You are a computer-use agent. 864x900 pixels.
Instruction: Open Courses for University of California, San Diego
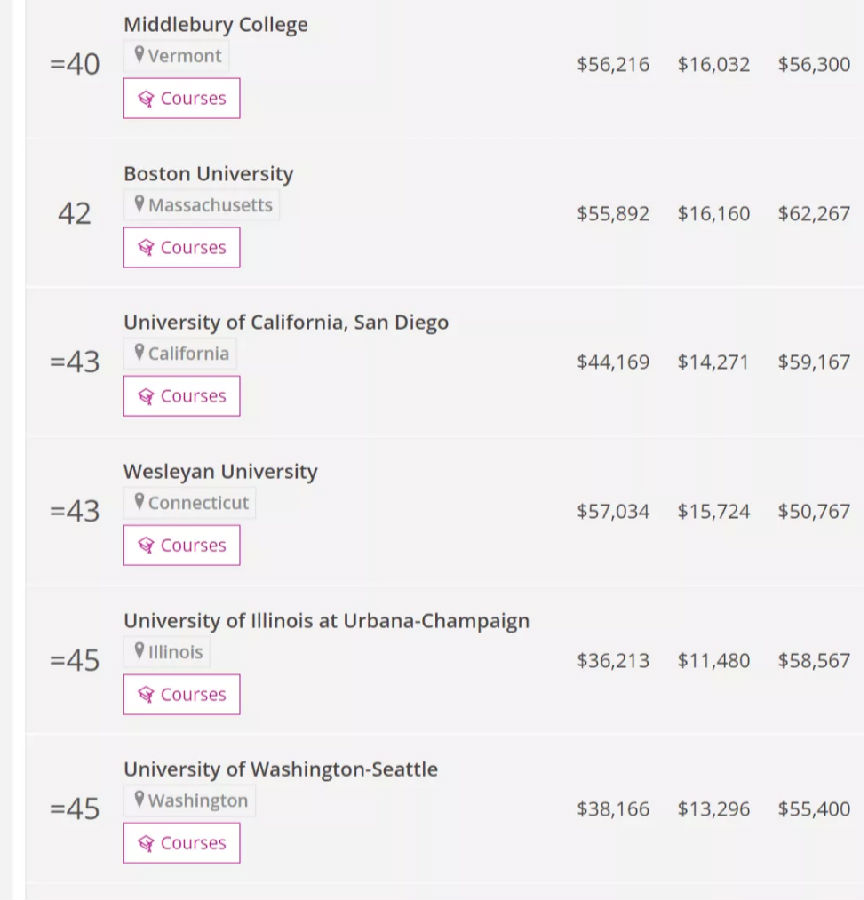[x=182, y=397]
